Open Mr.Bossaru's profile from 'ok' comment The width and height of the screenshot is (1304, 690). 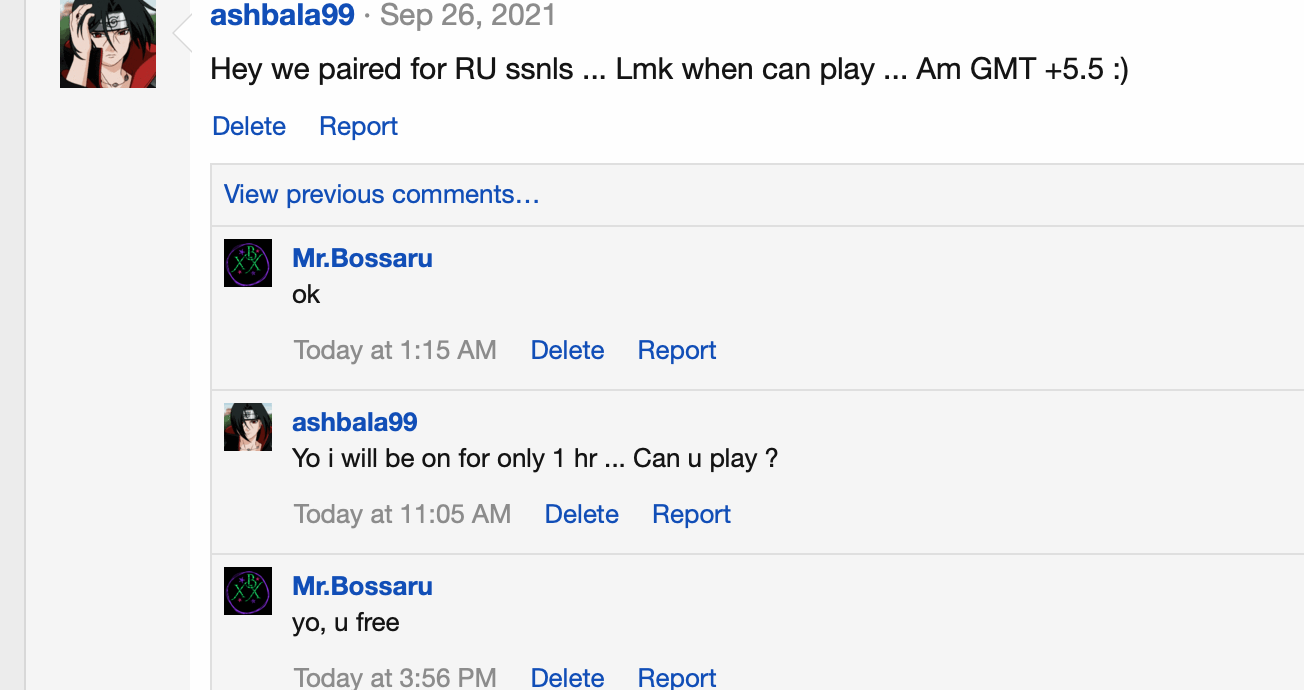[x=362, y=258]
